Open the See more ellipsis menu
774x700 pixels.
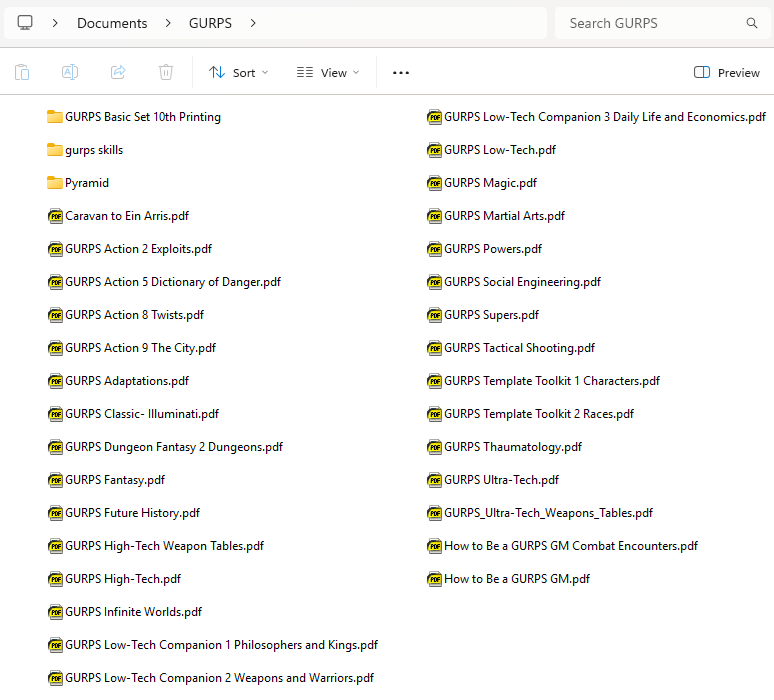(401, 73)
